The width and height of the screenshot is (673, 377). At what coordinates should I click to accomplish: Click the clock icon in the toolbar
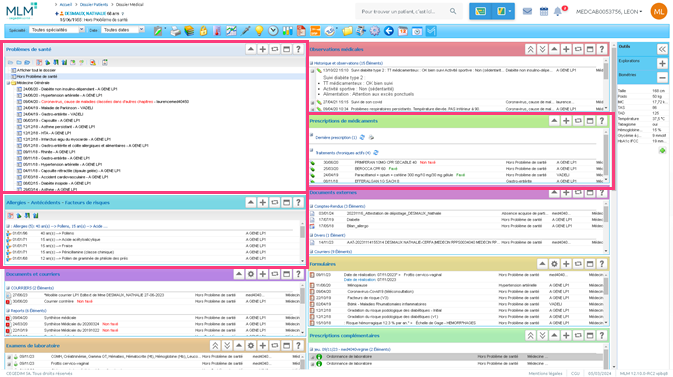273,30
